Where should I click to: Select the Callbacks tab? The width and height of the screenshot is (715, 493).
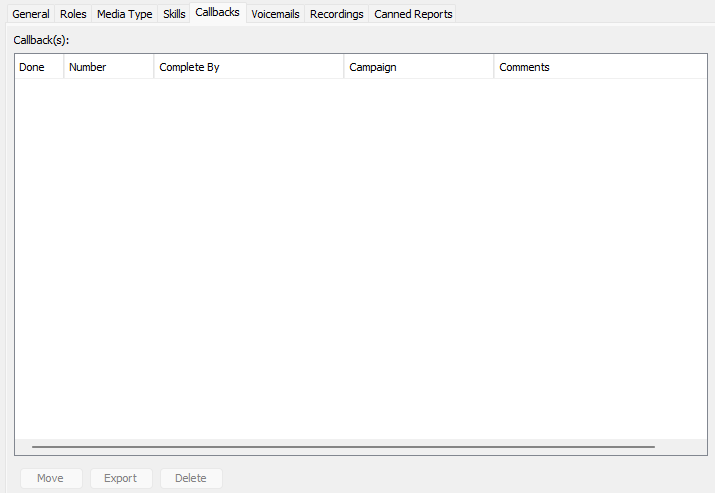click(x=218, y=13)
